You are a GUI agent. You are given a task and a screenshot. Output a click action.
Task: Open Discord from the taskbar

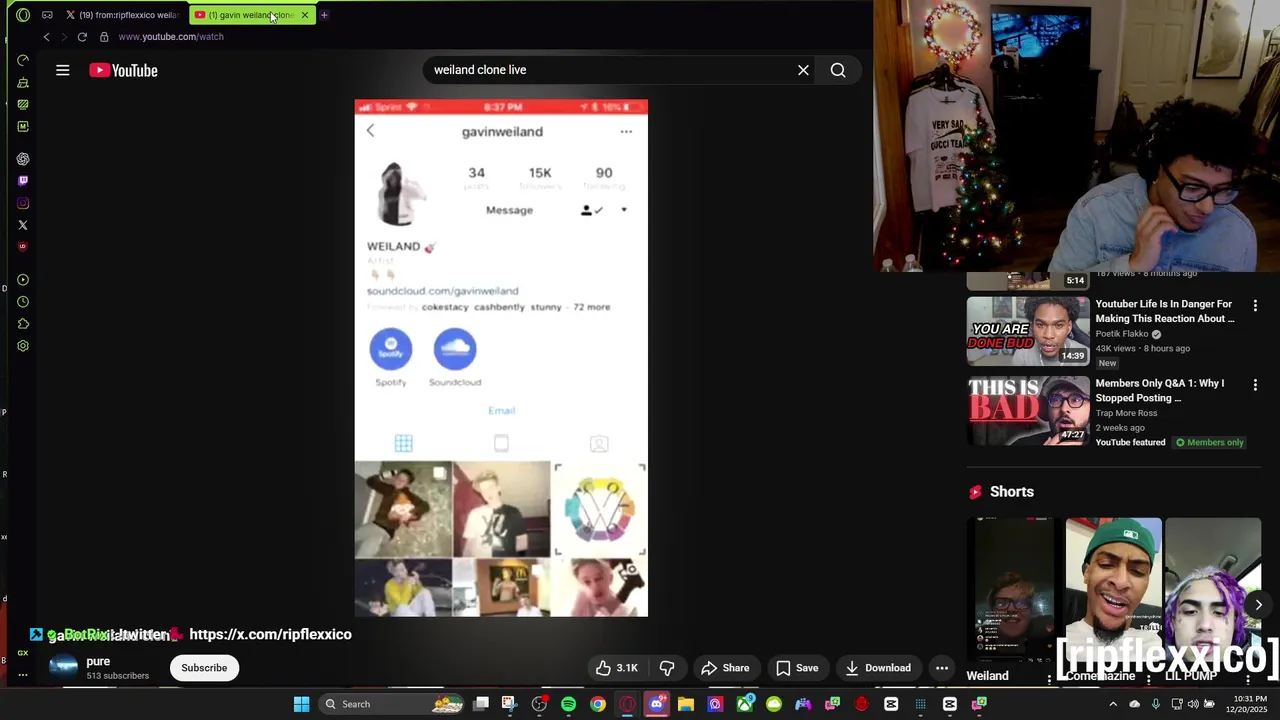[x=656, y=704]
